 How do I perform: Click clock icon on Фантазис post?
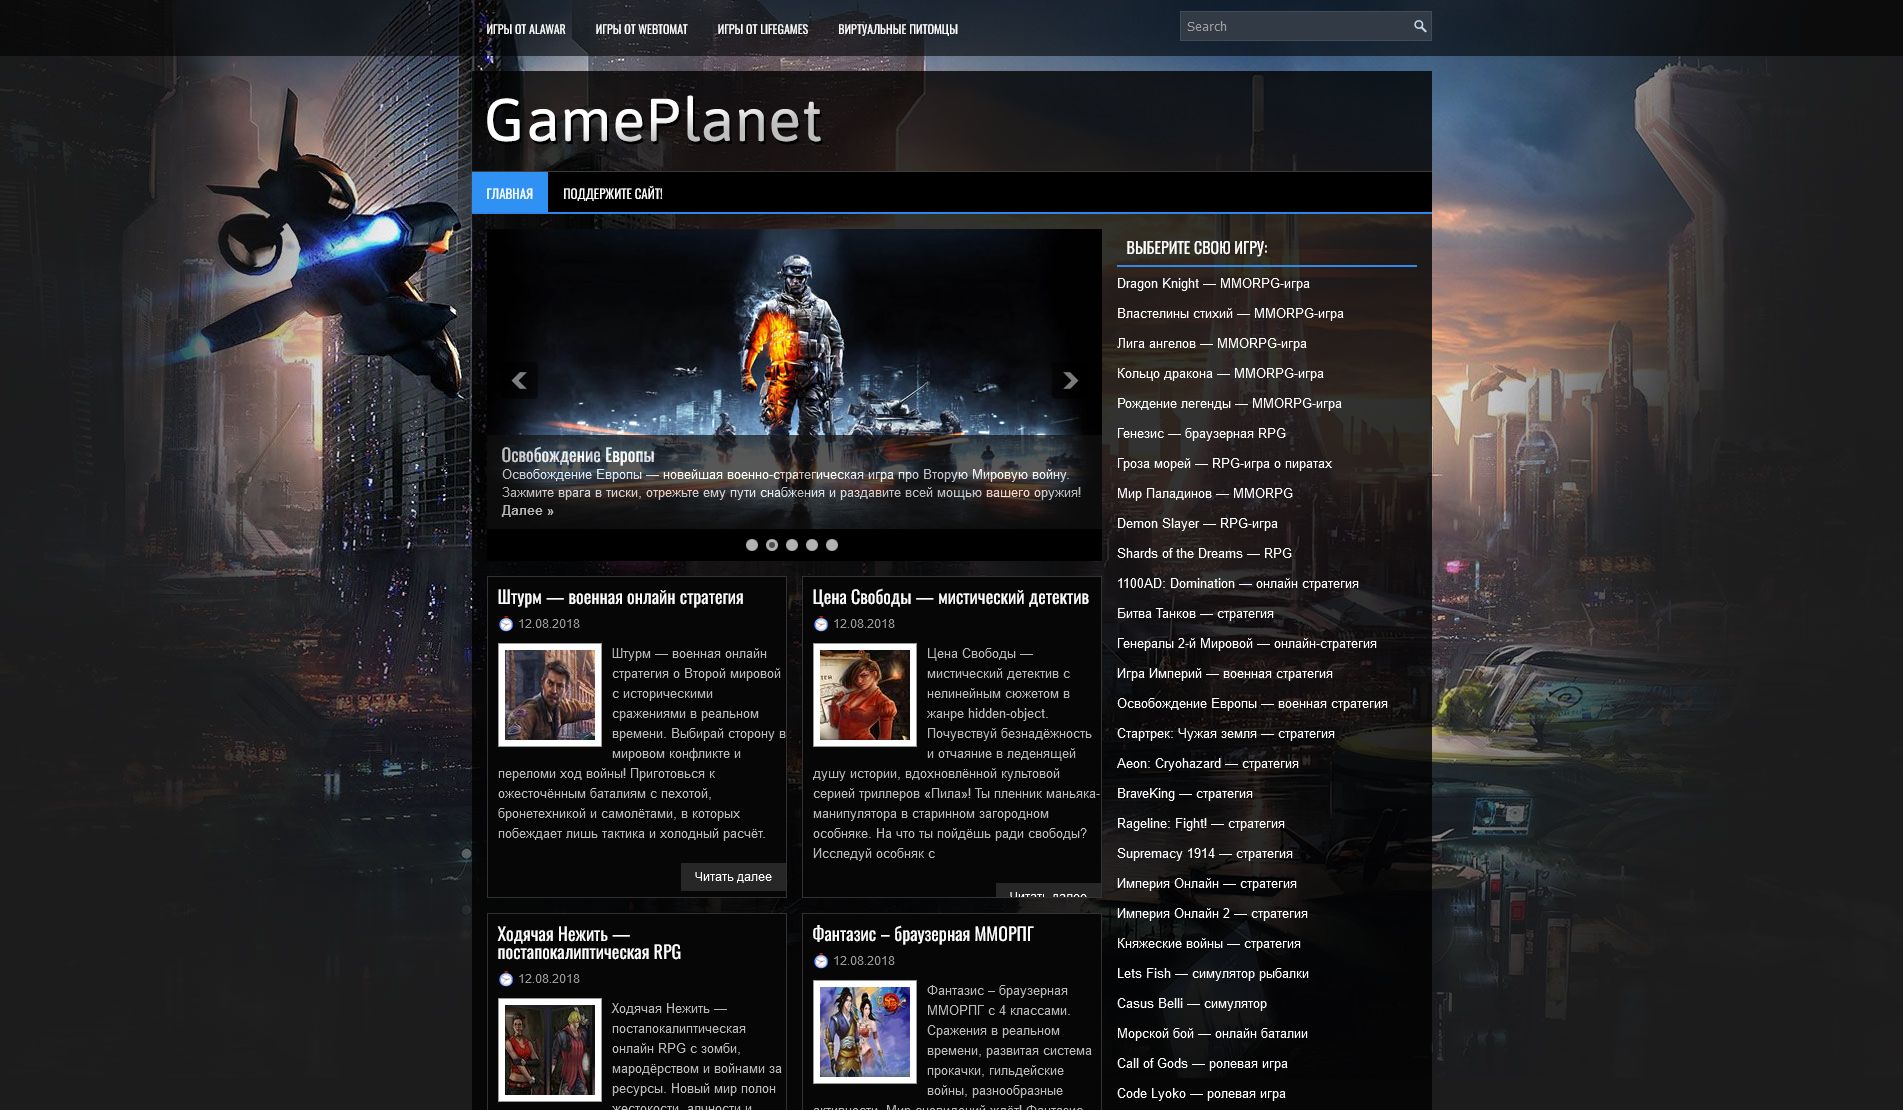point(821,961)
